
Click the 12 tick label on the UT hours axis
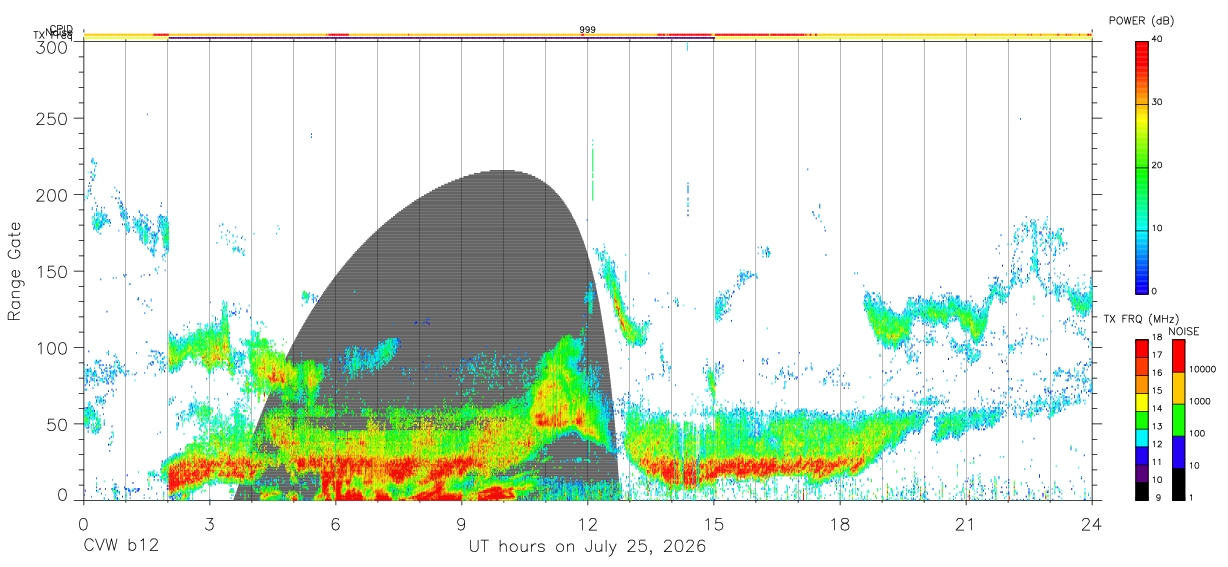coord(588,524)
